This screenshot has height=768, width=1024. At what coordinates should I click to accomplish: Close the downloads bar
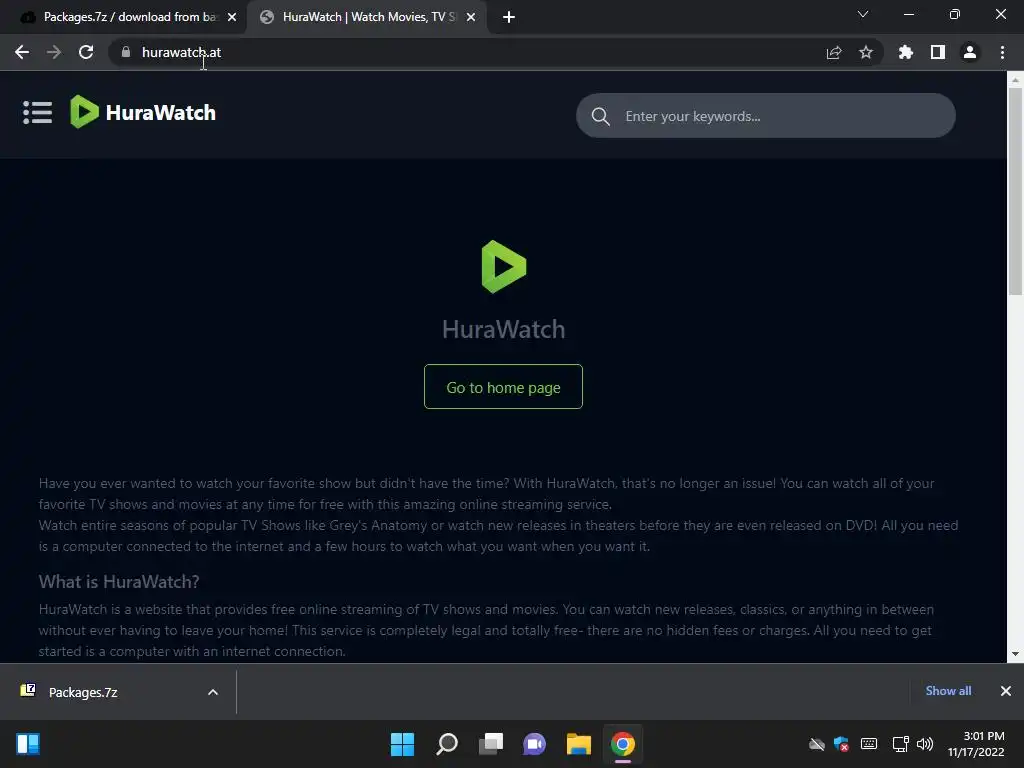click(x=1006, y=691)
